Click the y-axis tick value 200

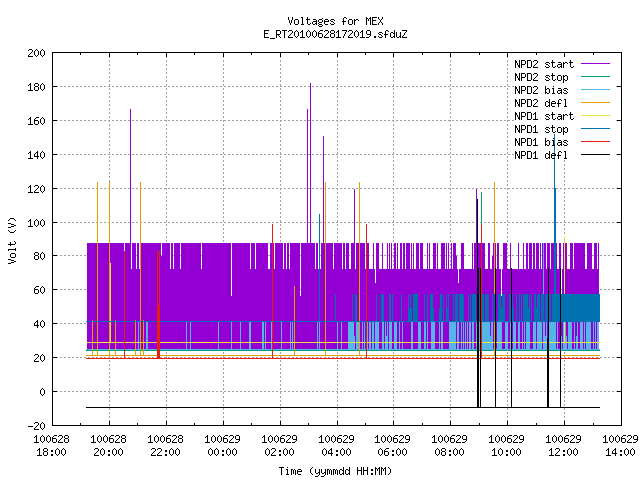tap(37, 53)
